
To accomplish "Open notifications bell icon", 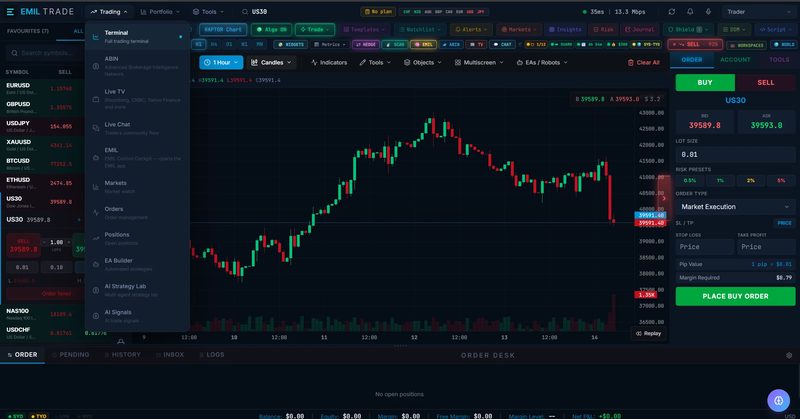I will [690, 12].
